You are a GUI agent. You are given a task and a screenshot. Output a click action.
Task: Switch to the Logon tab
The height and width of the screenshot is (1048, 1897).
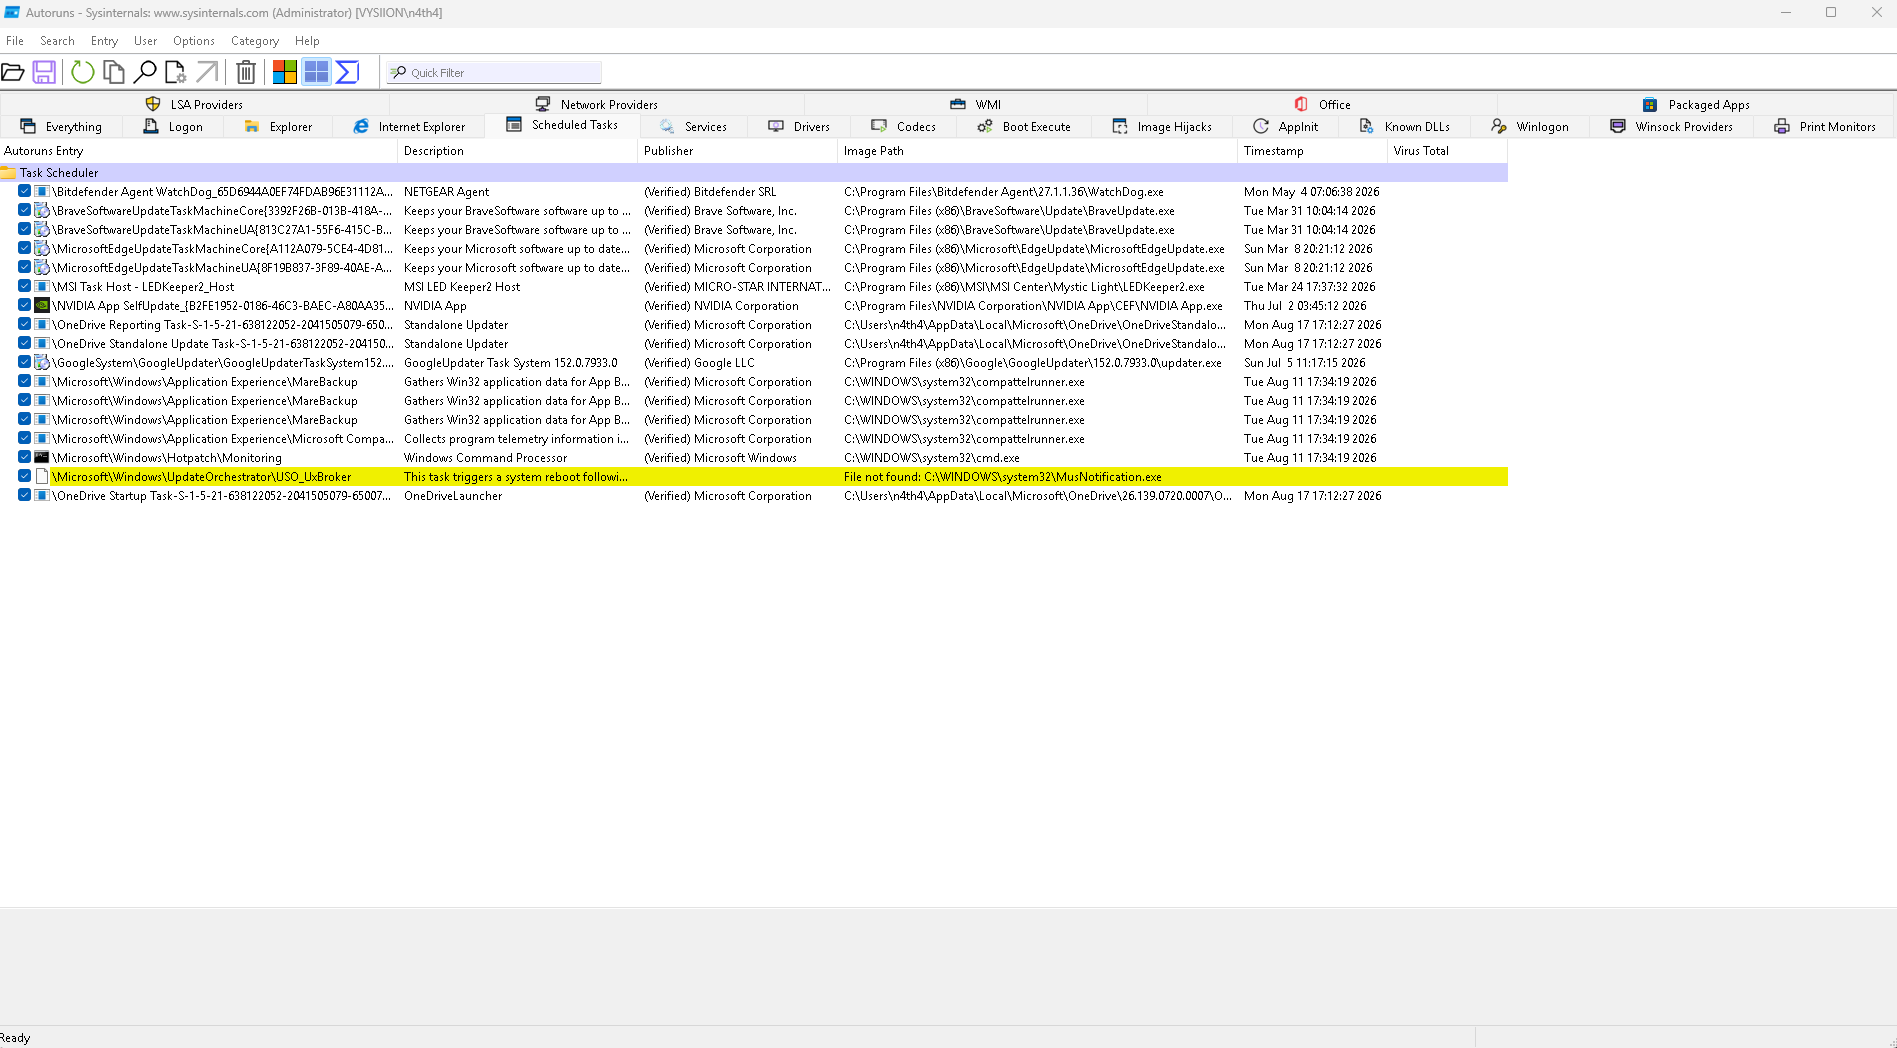pos(173,127)
